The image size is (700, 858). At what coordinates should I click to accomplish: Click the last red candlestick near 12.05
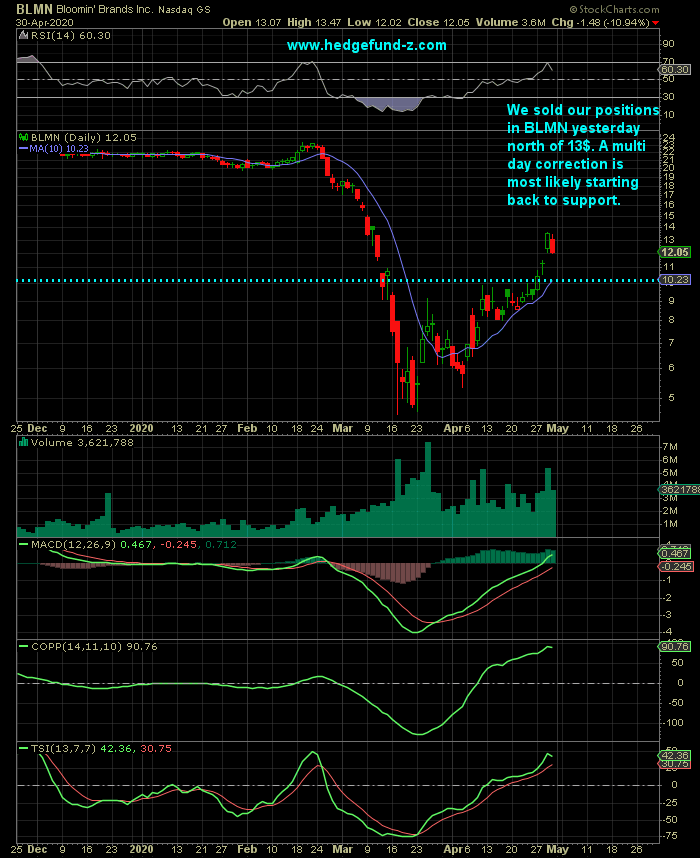pyautogui.click(x=553, y=245)
